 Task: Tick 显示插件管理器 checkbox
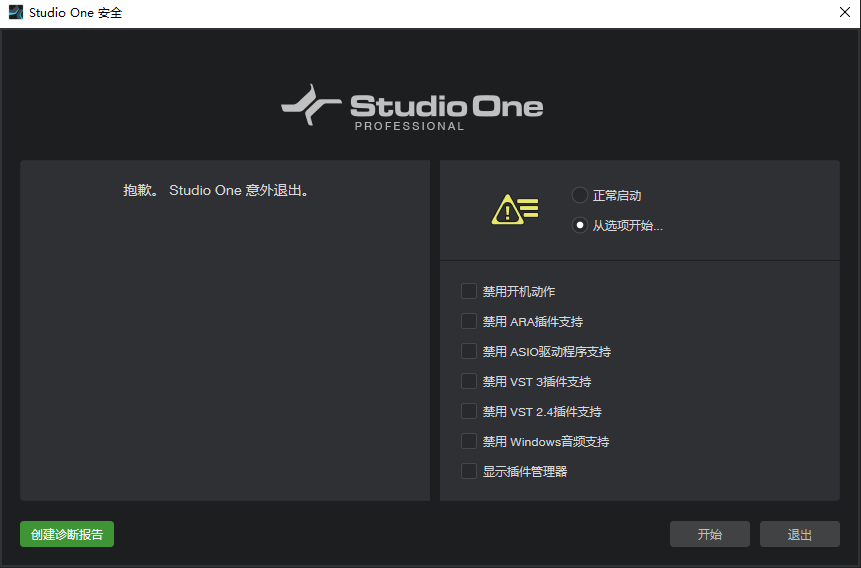468,471
